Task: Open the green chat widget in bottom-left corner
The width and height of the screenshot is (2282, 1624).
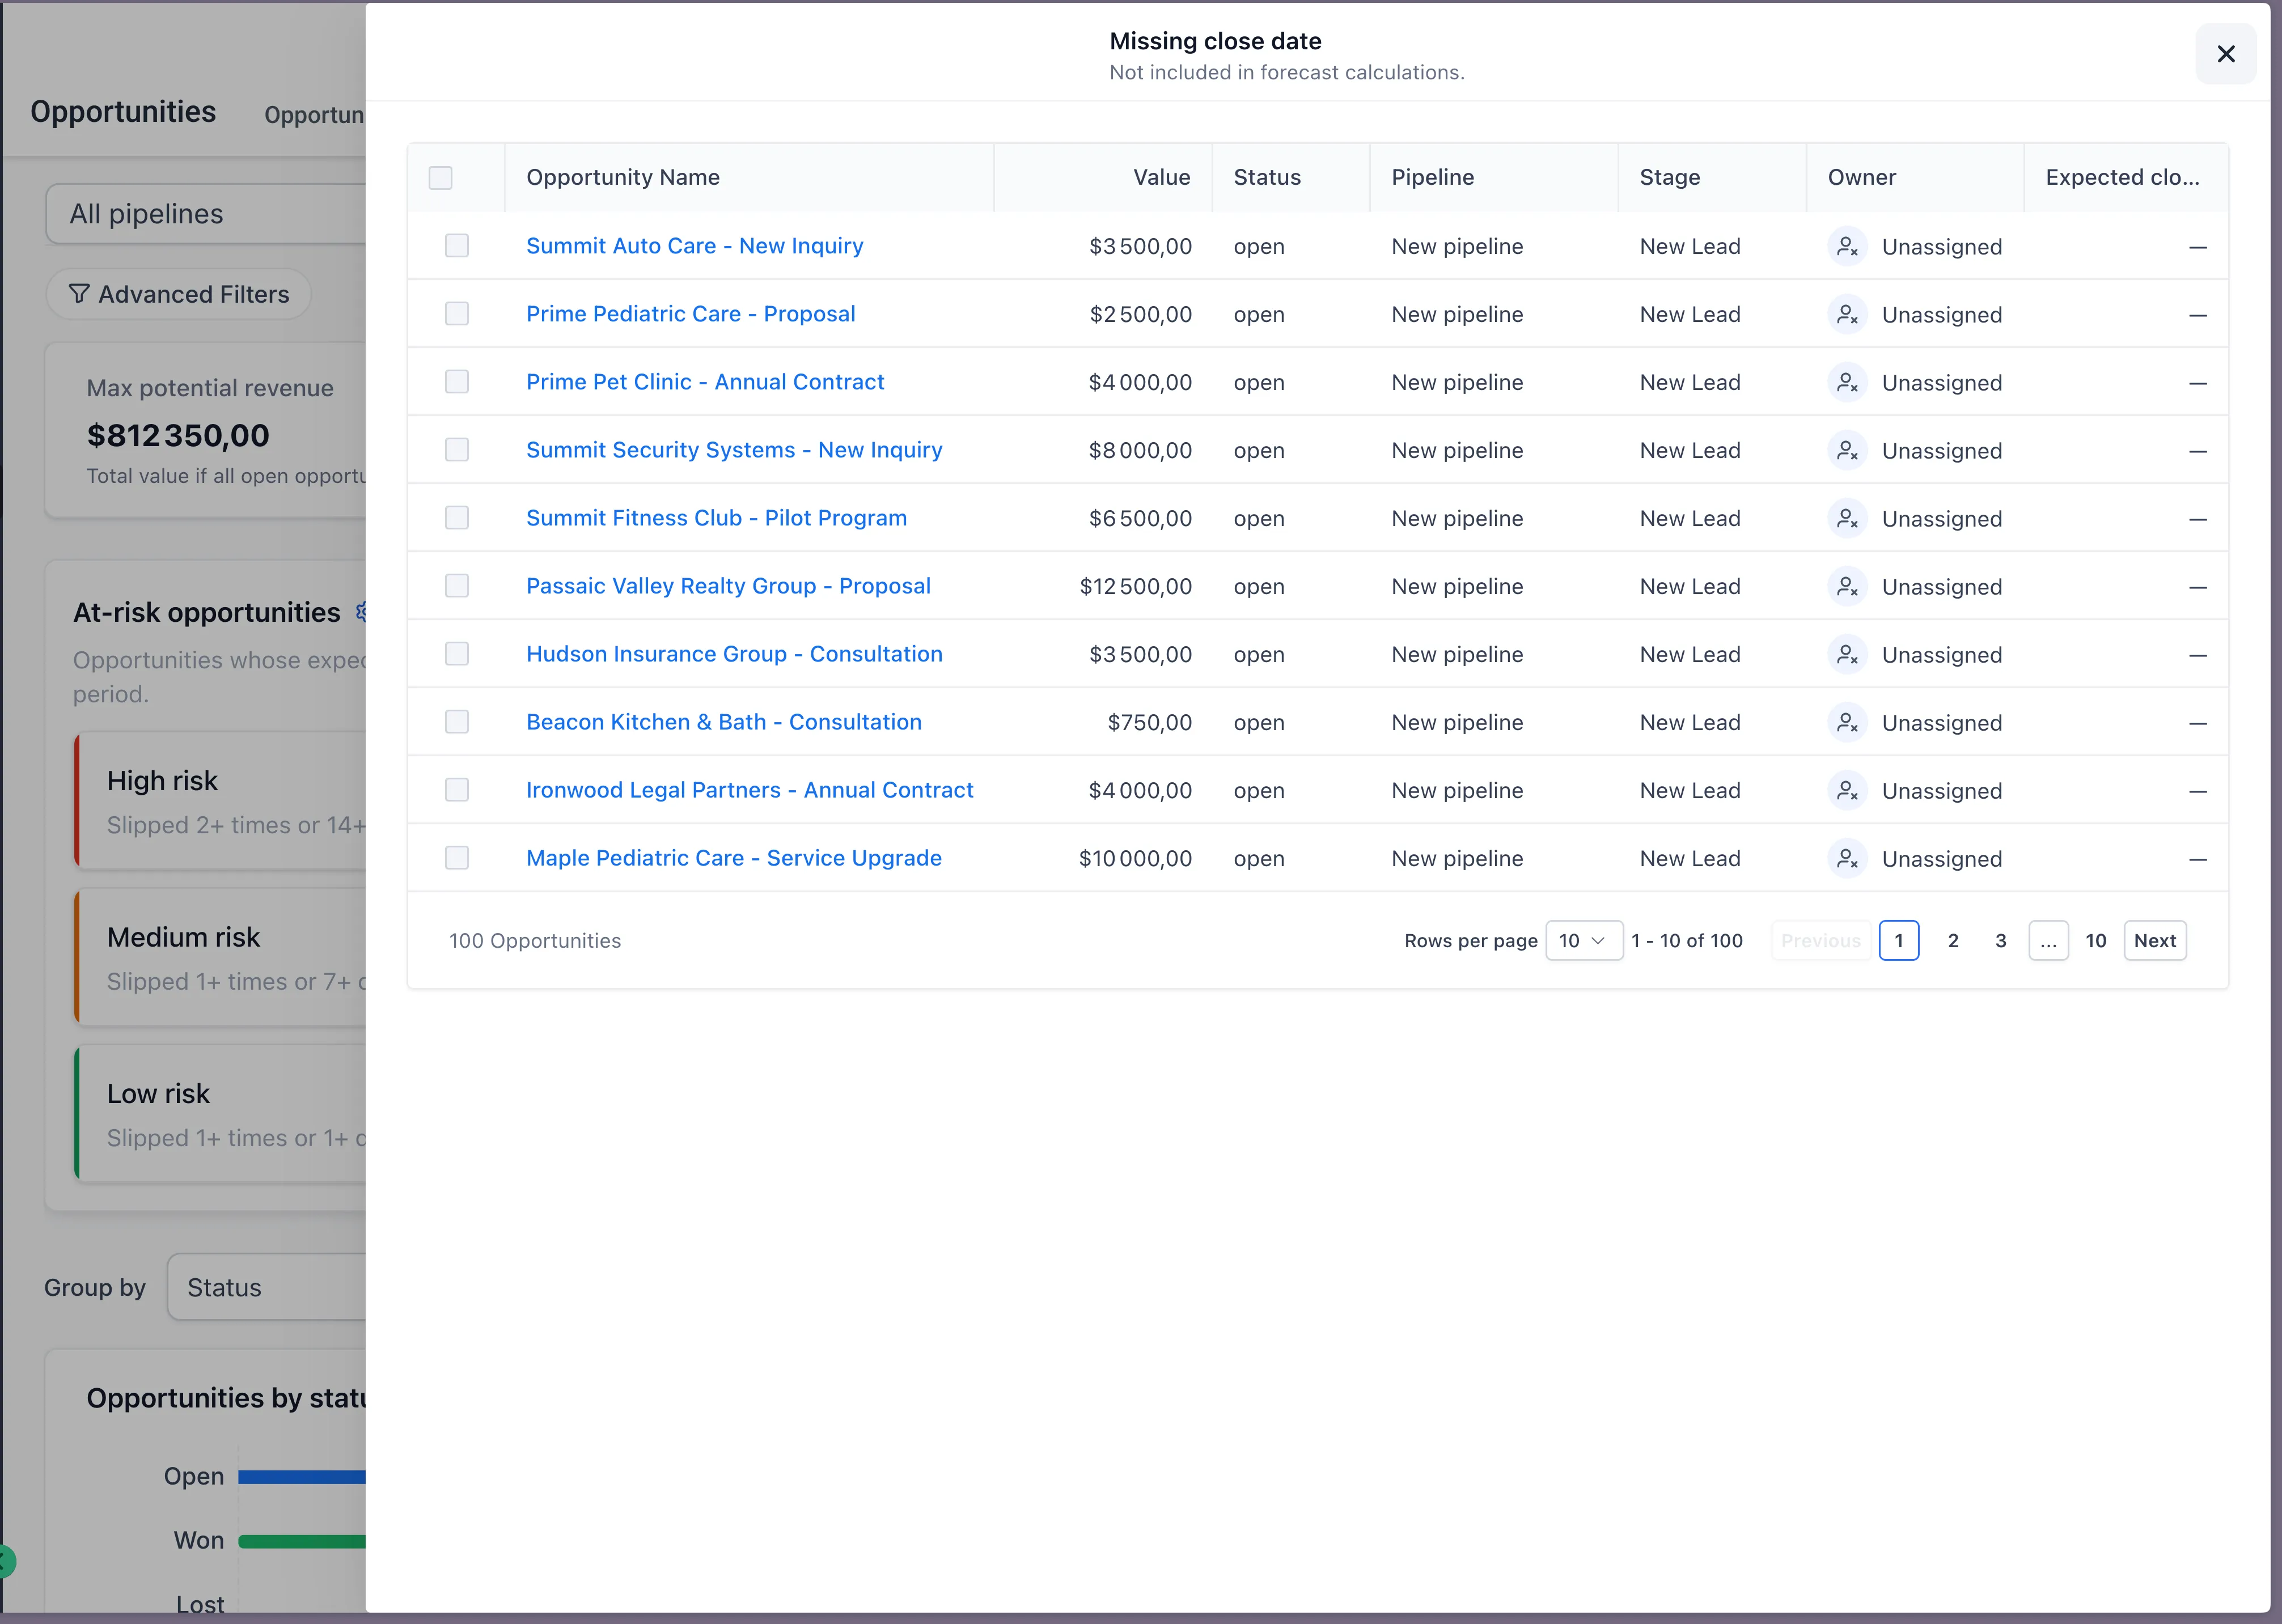Action: pyautogui.click(x=8, y=1562)
